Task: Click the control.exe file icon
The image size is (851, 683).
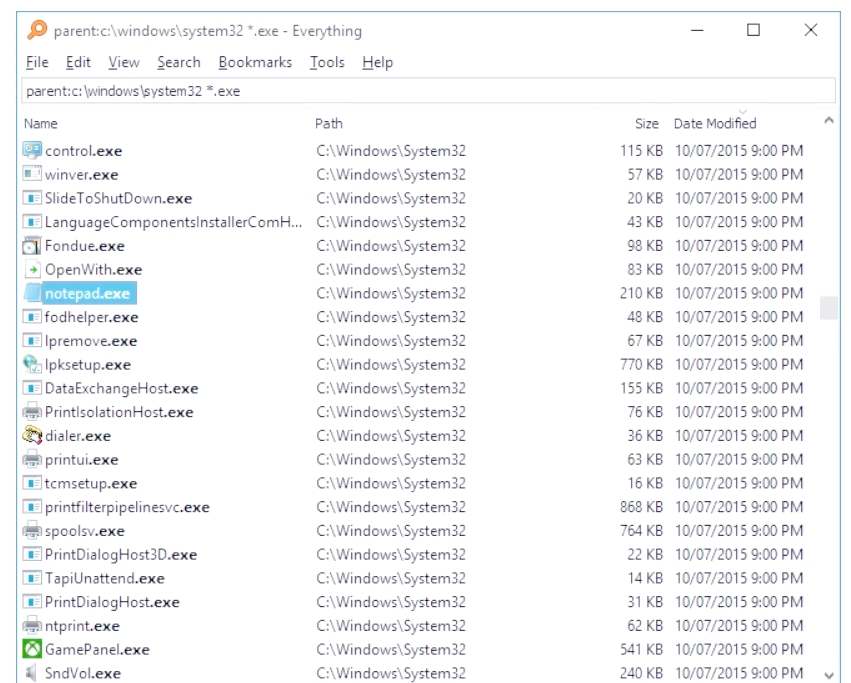Action: point(32,150)
